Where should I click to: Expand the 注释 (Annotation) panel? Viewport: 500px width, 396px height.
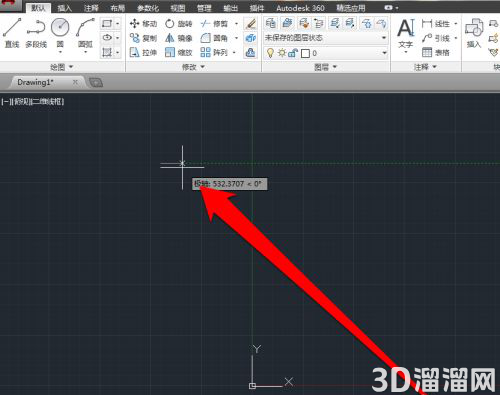(x=425, y=67)
